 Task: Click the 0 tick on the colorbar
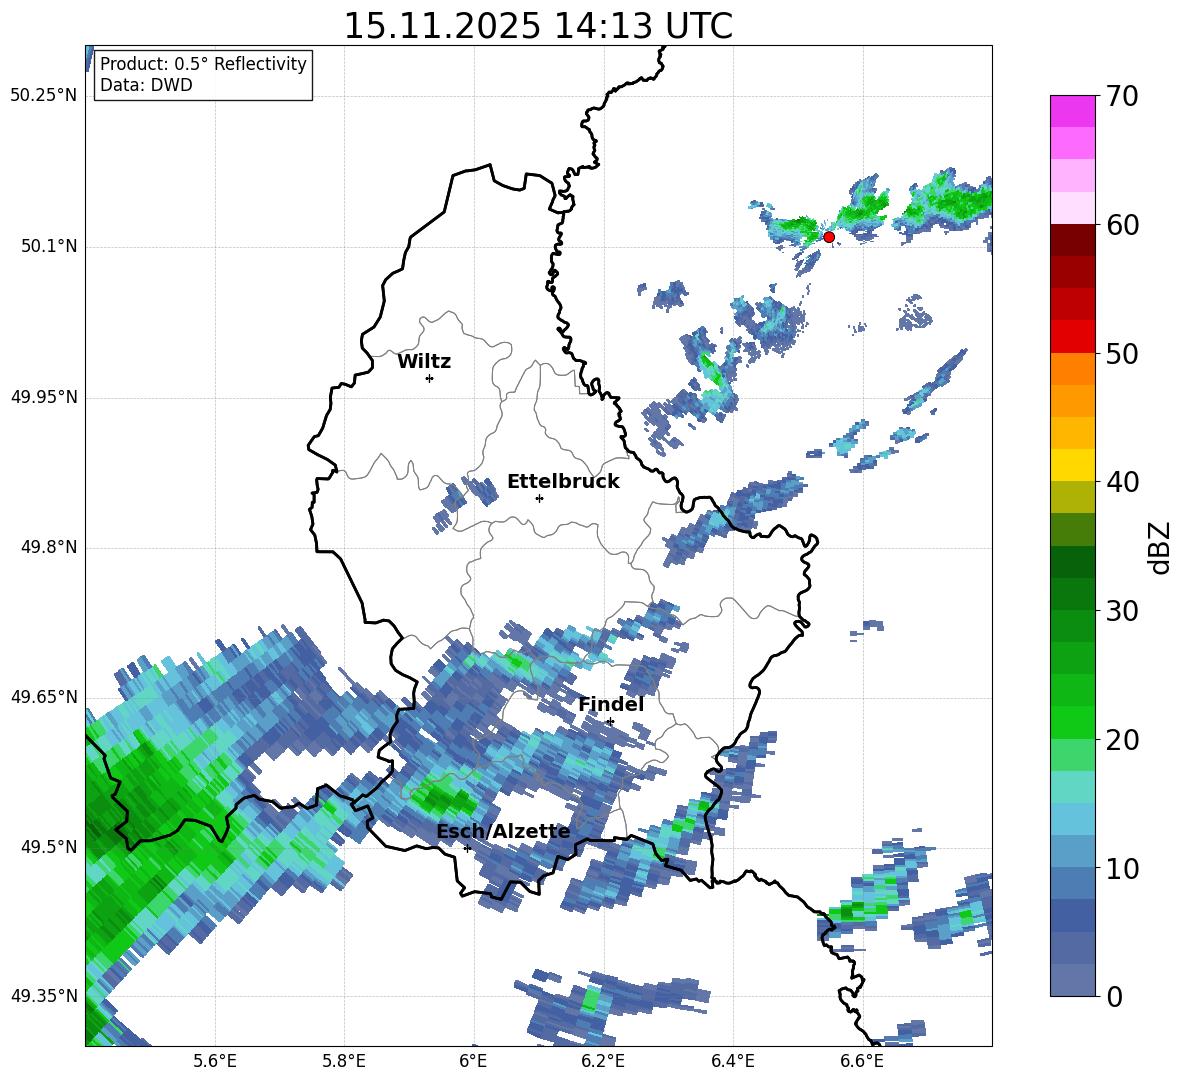pyautogui.click(x=1114, y=997)
